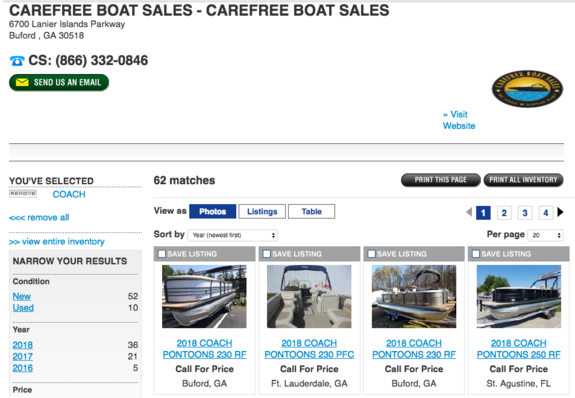The height and width of the screenshot is (398, 575).
Task: Click Print This Page button
Action: [440, 180]
